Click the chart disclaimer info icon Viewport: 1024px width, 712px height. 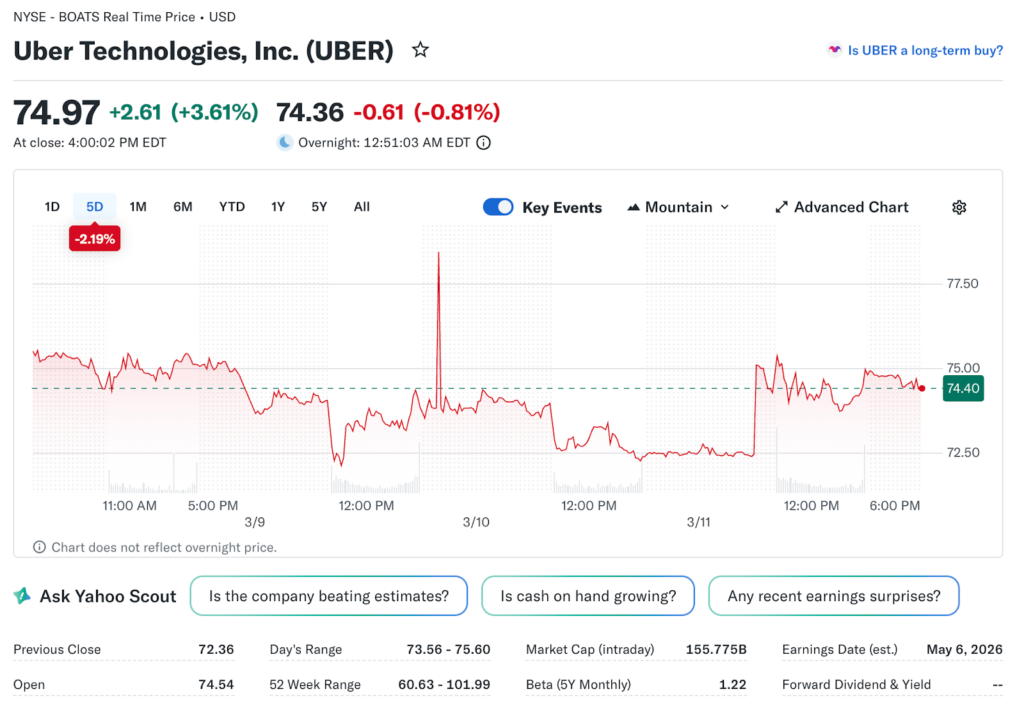pos(39,547)
